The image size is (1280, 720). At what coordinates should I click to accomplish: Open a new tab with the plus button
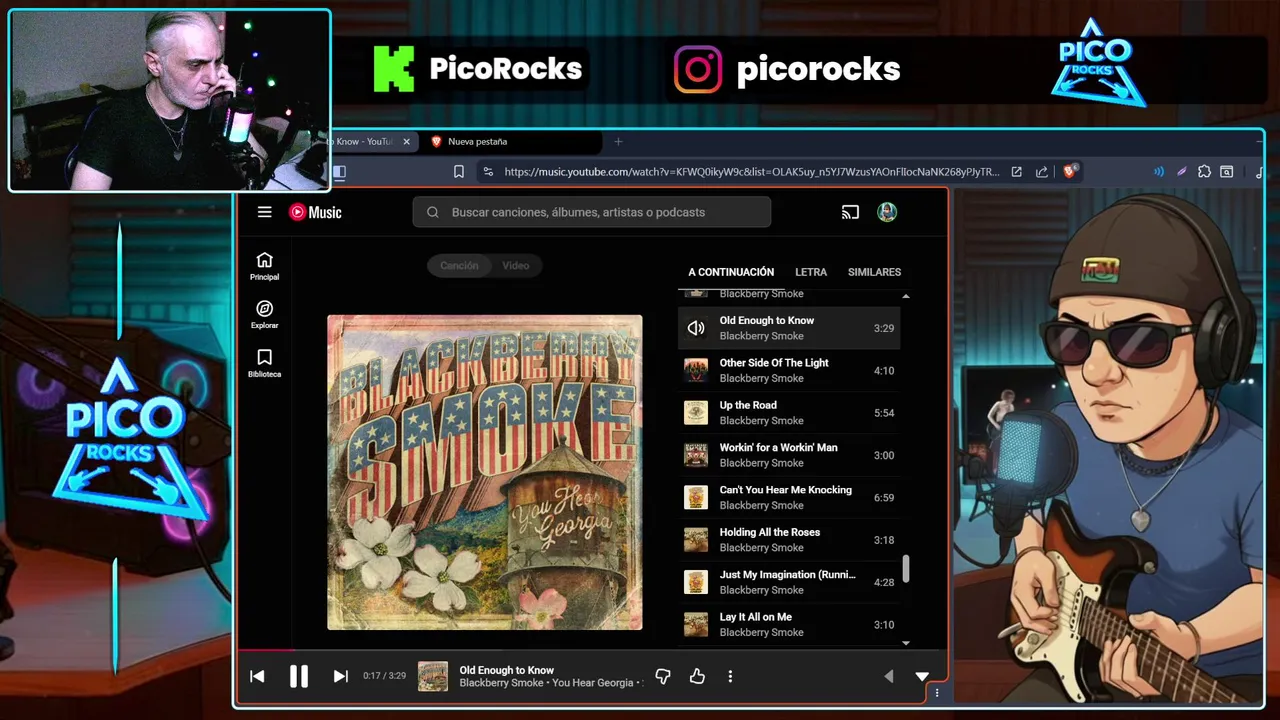point(618,142)
